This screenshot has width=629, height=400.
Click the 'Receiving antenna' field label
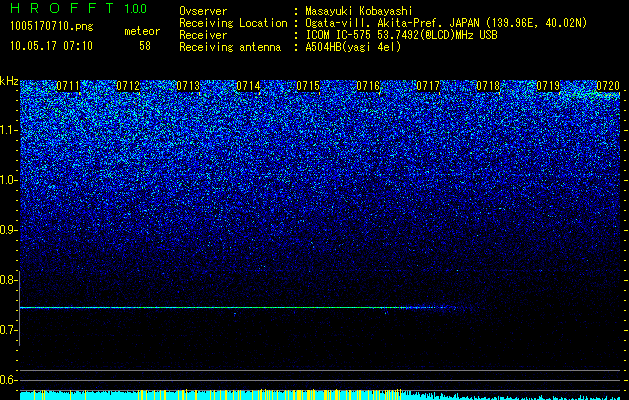click(230, 47)
